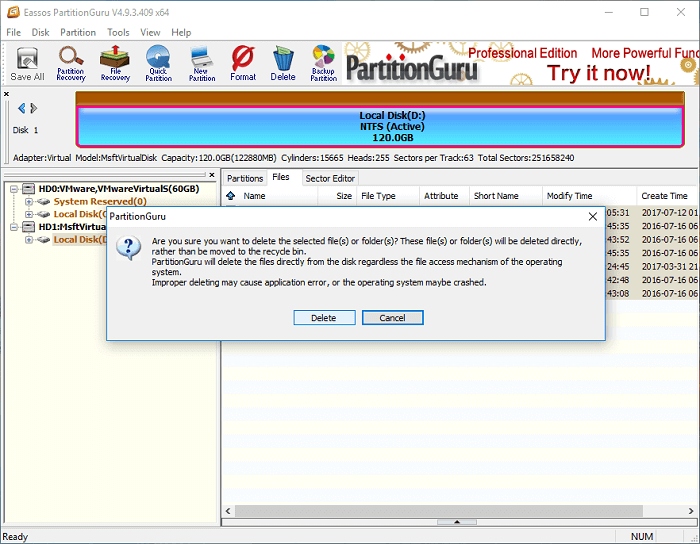Image resolution: width=700 pixels, height=544 pixels.
Task: Open the Tools menu
Action: click(118, 33)
